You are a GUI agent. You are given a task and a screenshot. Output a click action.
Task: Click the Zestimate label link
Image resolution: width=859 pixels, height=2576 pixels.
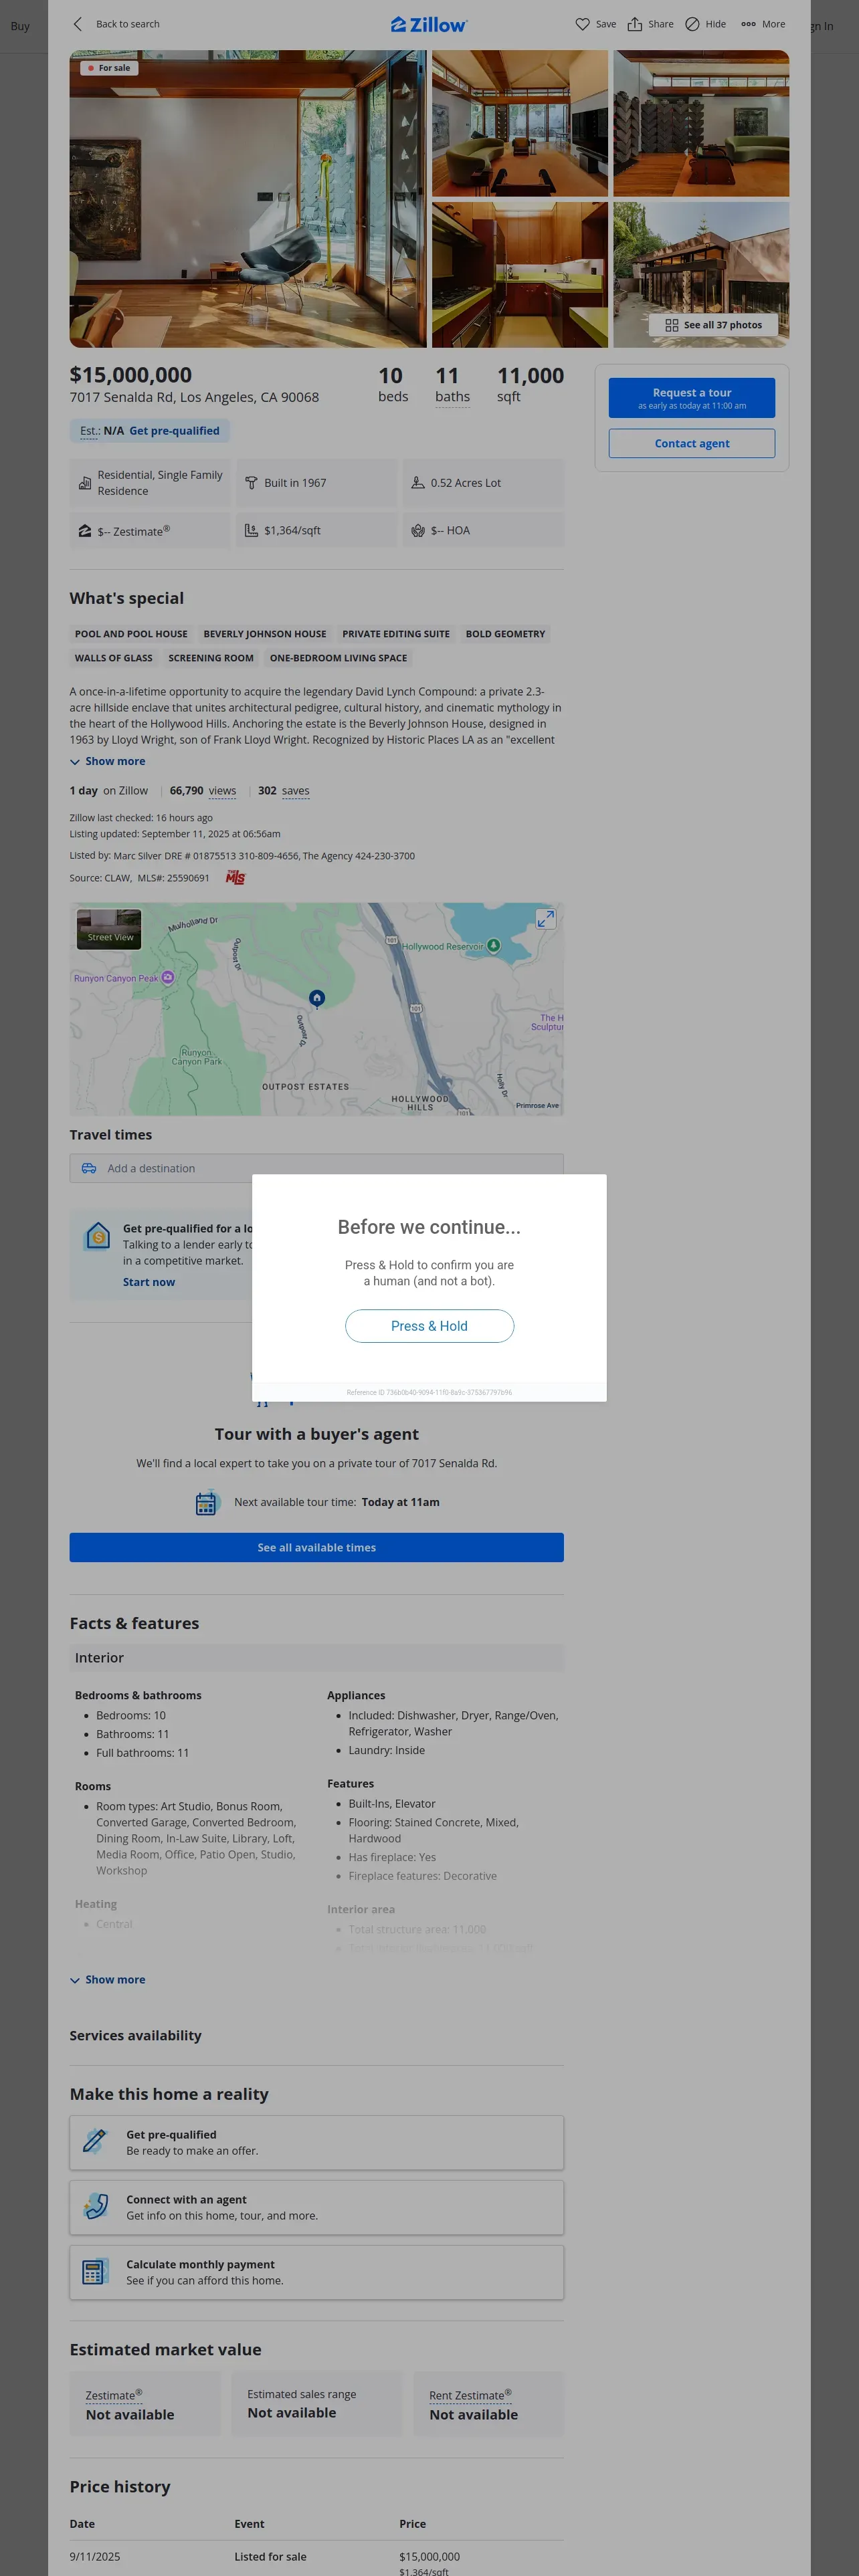pyautogui.click(x=113, y=2395)
